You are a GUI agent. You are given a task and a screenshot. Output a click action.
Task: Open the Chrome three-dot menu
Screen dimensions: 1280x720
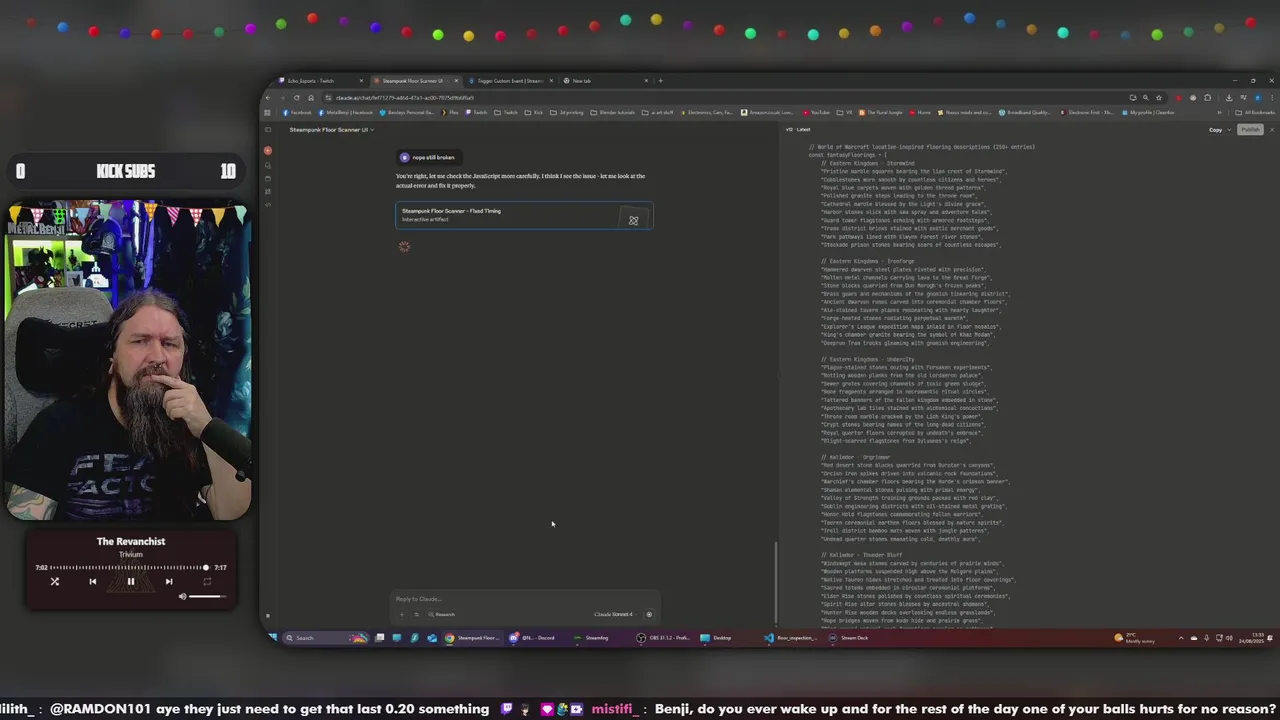tap(1271, 97)
